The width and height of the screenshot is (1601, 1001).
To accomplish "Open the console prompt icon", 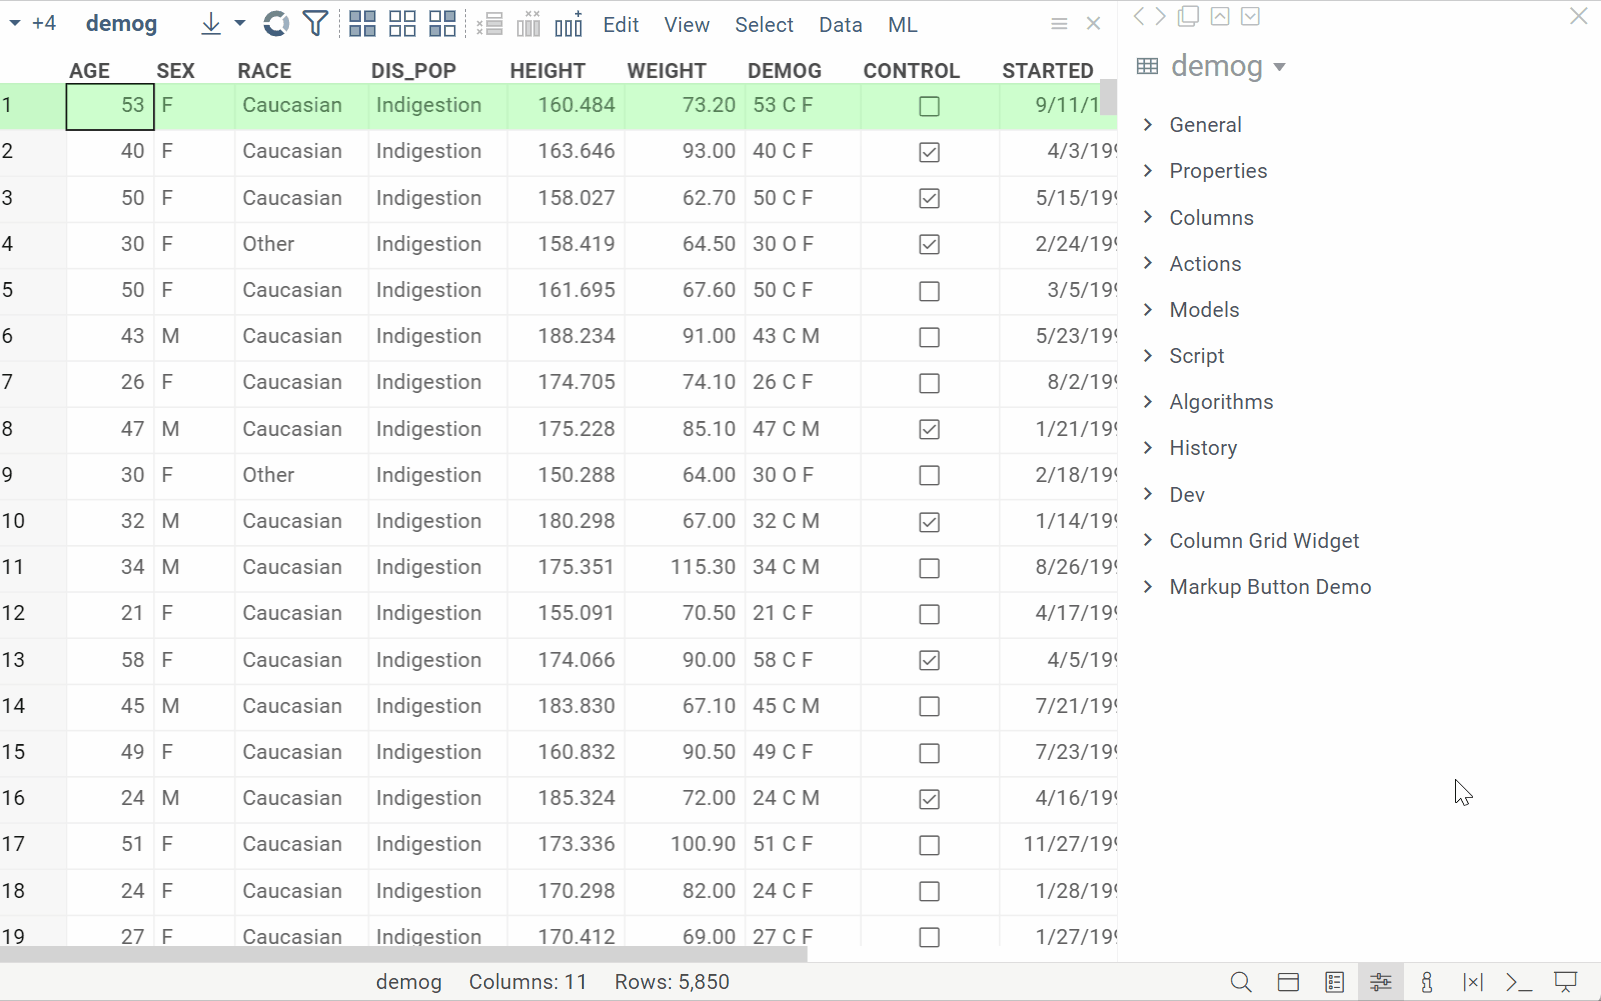I will click(1519, 982).
